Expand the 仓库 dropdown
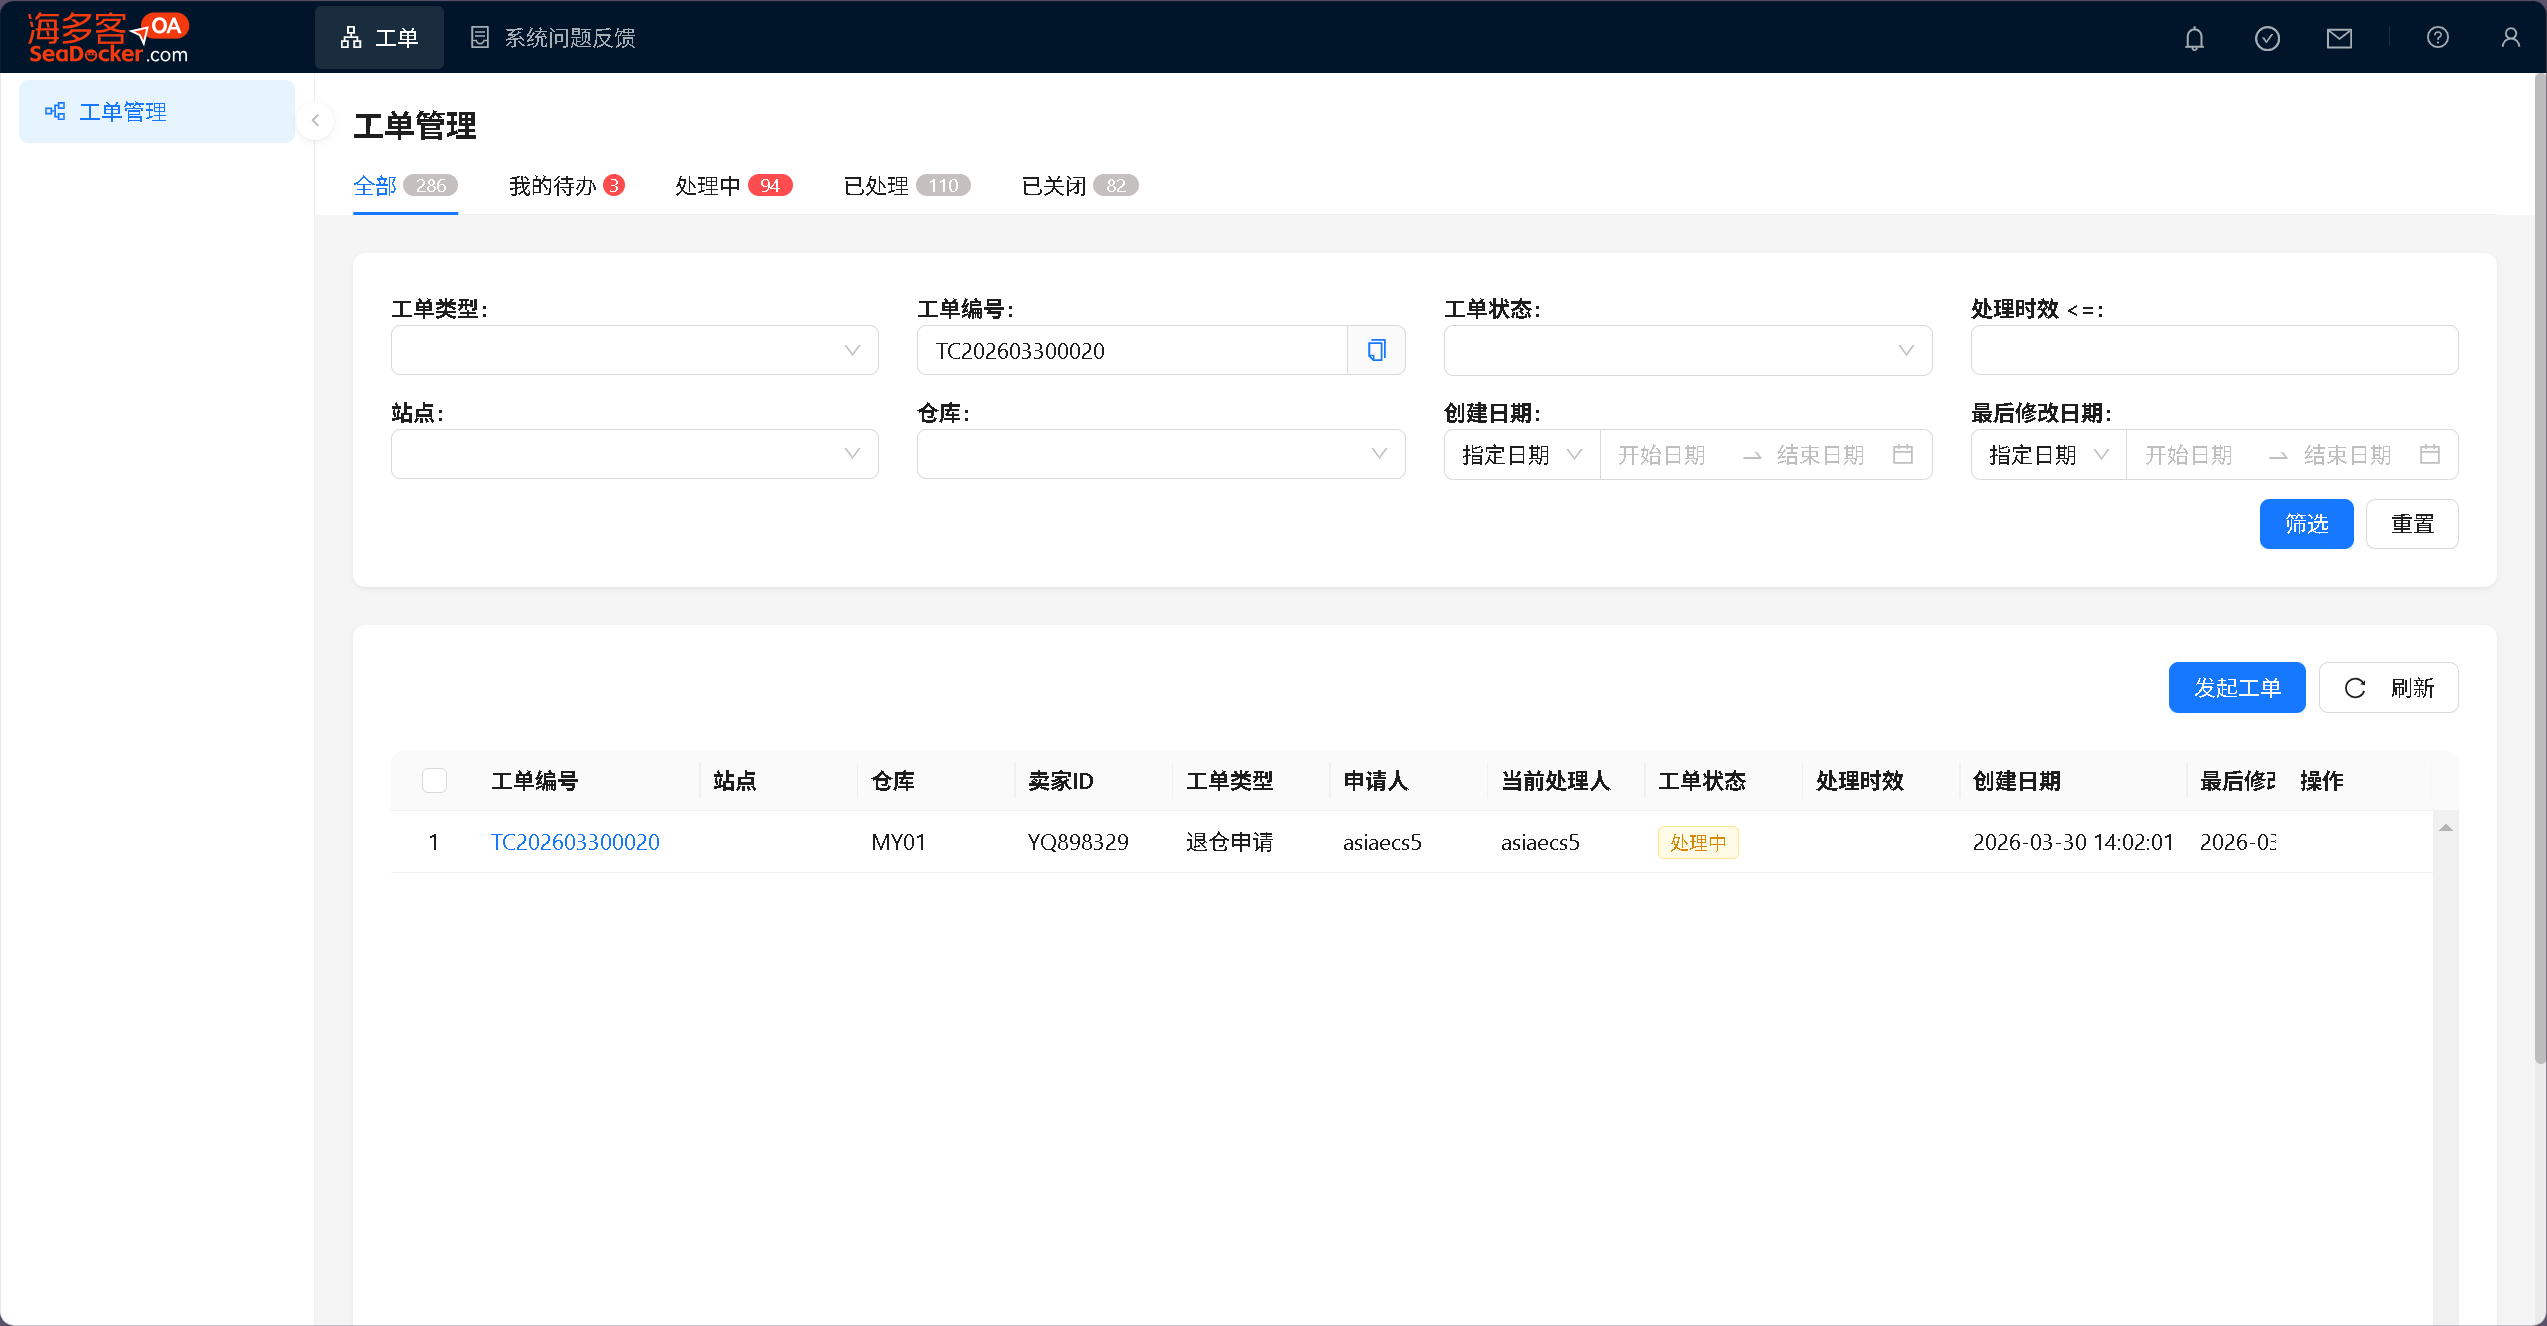 coord(1160,455)
